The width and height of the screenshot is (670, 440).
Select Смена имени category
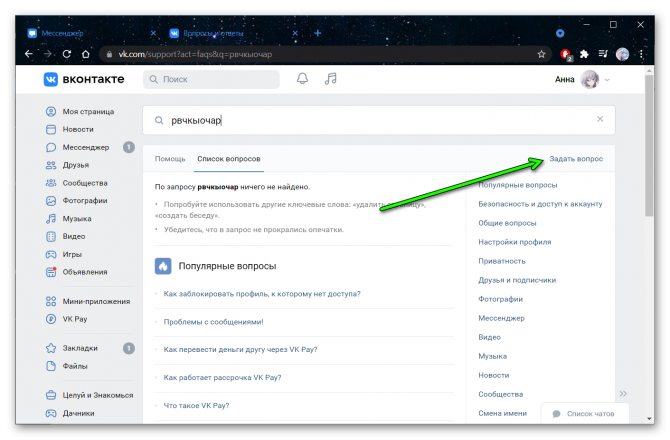pos(502,414)
